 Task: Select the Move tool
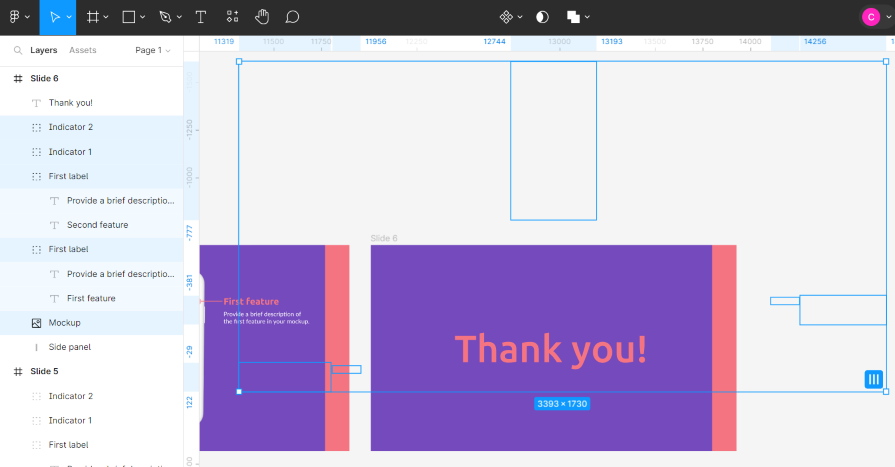tap(55, 17)
